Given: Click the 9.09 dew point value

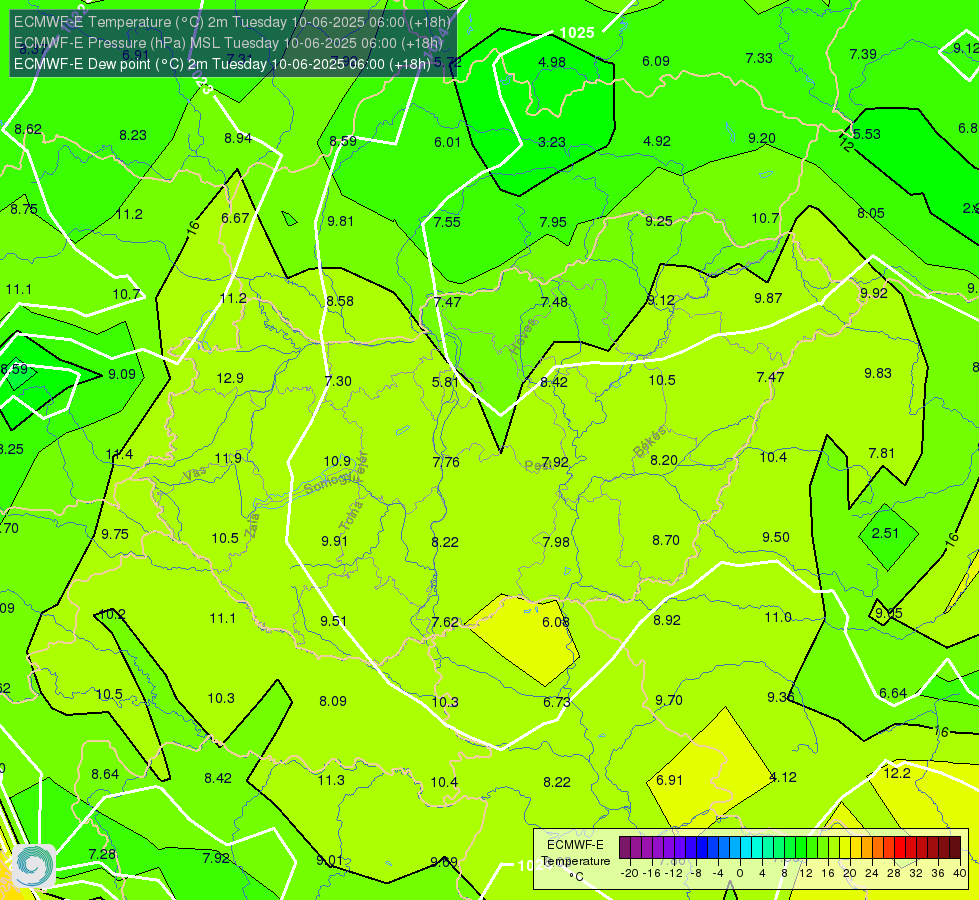Looking at the screenshot, I should tap(122, 374).
